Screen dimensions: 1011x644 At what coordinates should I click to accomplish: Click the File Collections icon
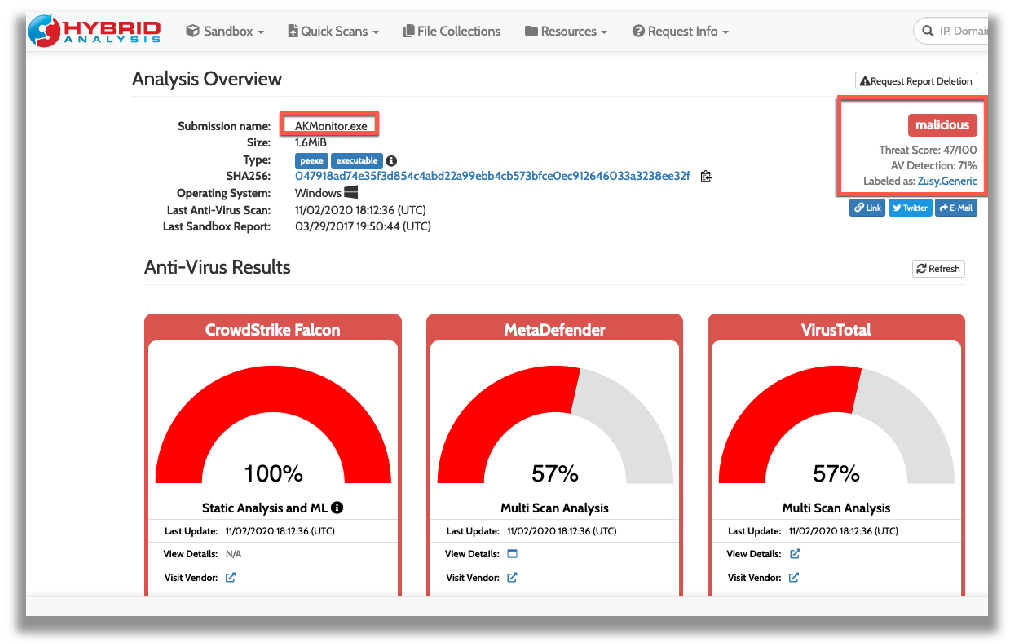coord(408,31)
